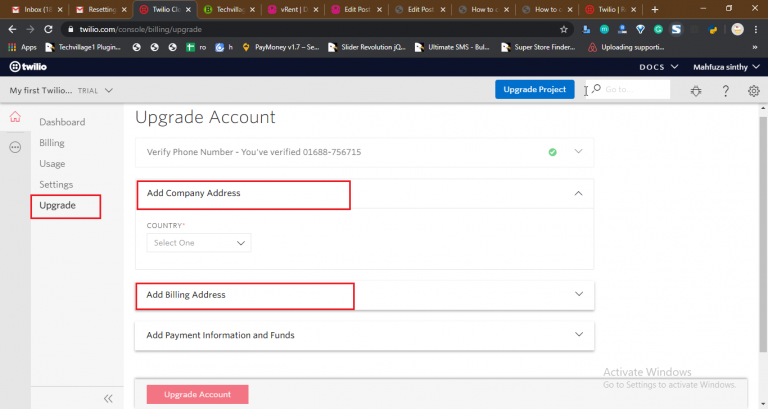Reload the page in browser
Image resolution: width=768 pixels, height=409 pixels.
tap(50, 30)
